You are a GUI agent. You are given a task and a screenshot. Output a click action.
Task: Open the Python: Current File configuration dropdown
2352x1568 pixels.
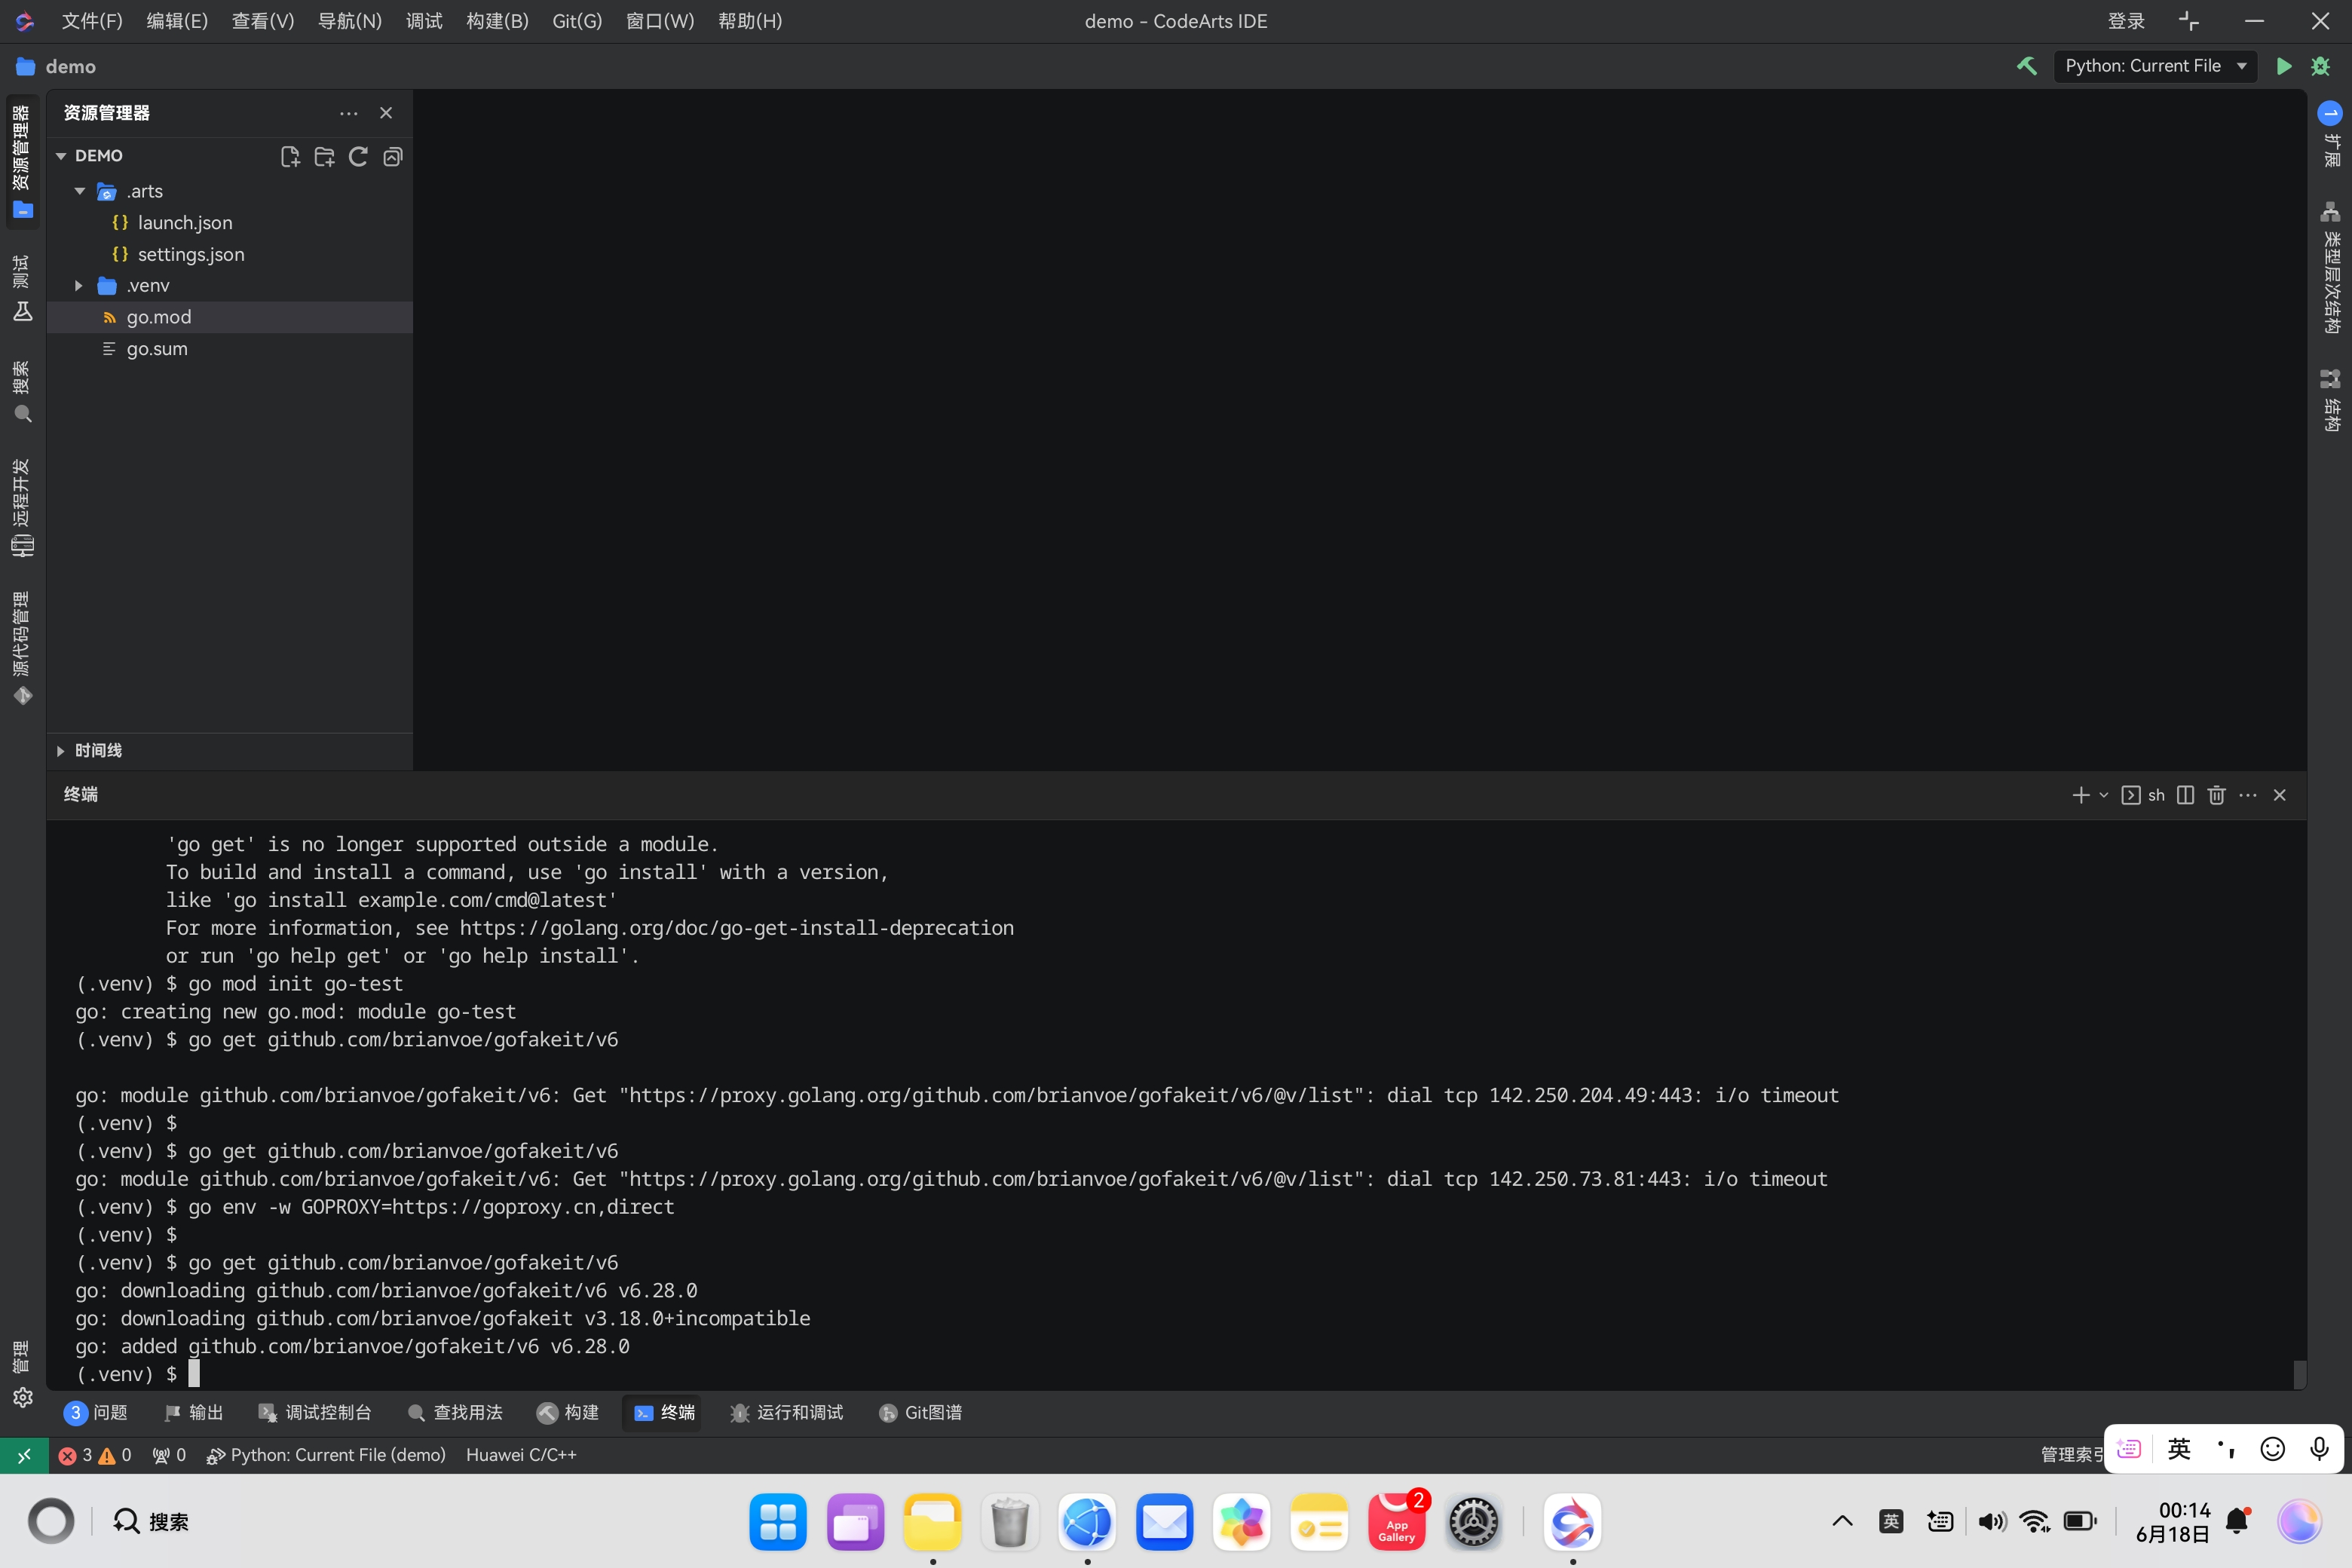[x=2155, y=66]
